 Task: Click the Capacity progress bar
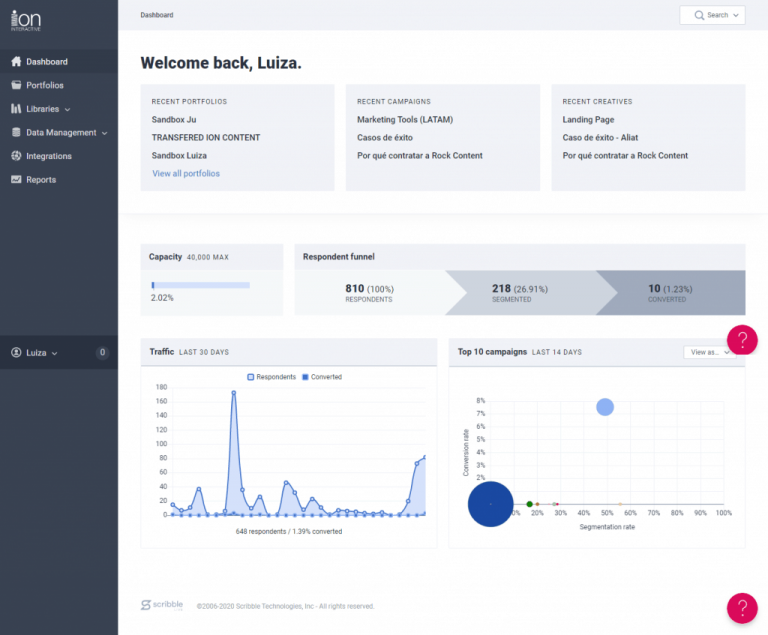coord(200,285)
